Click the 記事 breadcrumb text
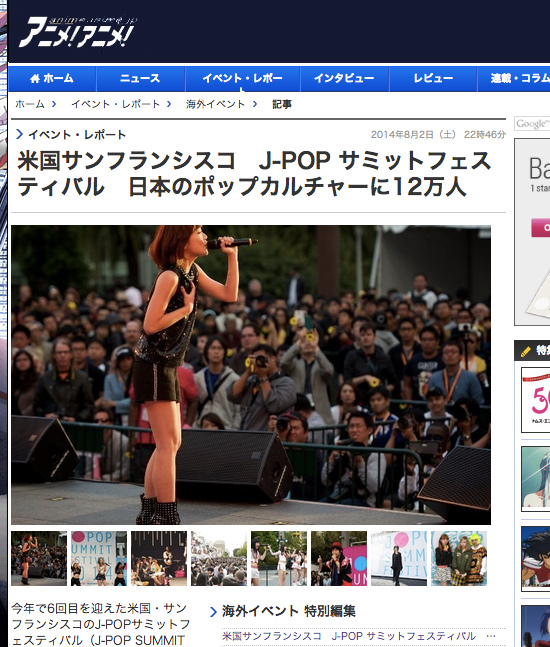This screenshot has width=550, height=647. pyautogui.click(x=282, y=104)
